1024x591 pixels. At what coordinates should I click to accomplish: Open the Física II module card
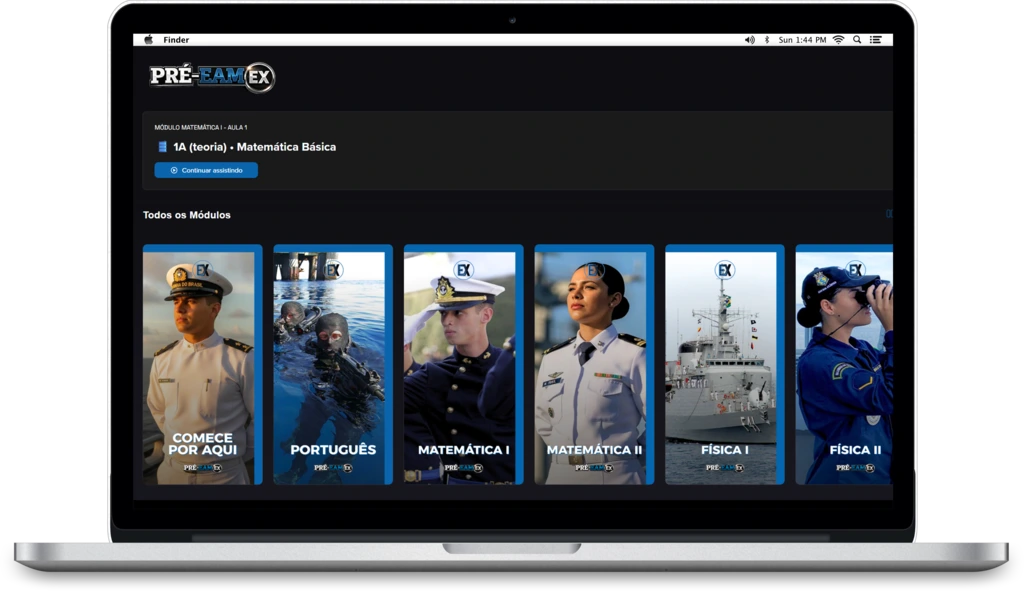coord(845,365)
